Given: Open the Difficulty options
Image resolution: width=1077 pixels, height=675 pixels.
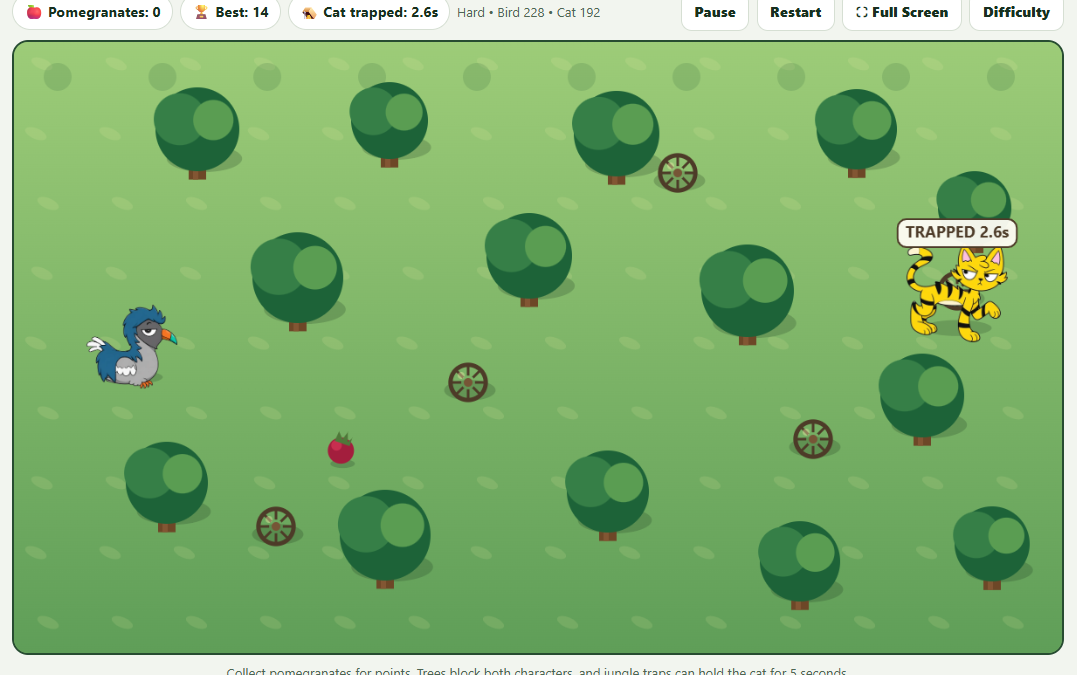Looking at the screenshot, I should point(1016,12).
